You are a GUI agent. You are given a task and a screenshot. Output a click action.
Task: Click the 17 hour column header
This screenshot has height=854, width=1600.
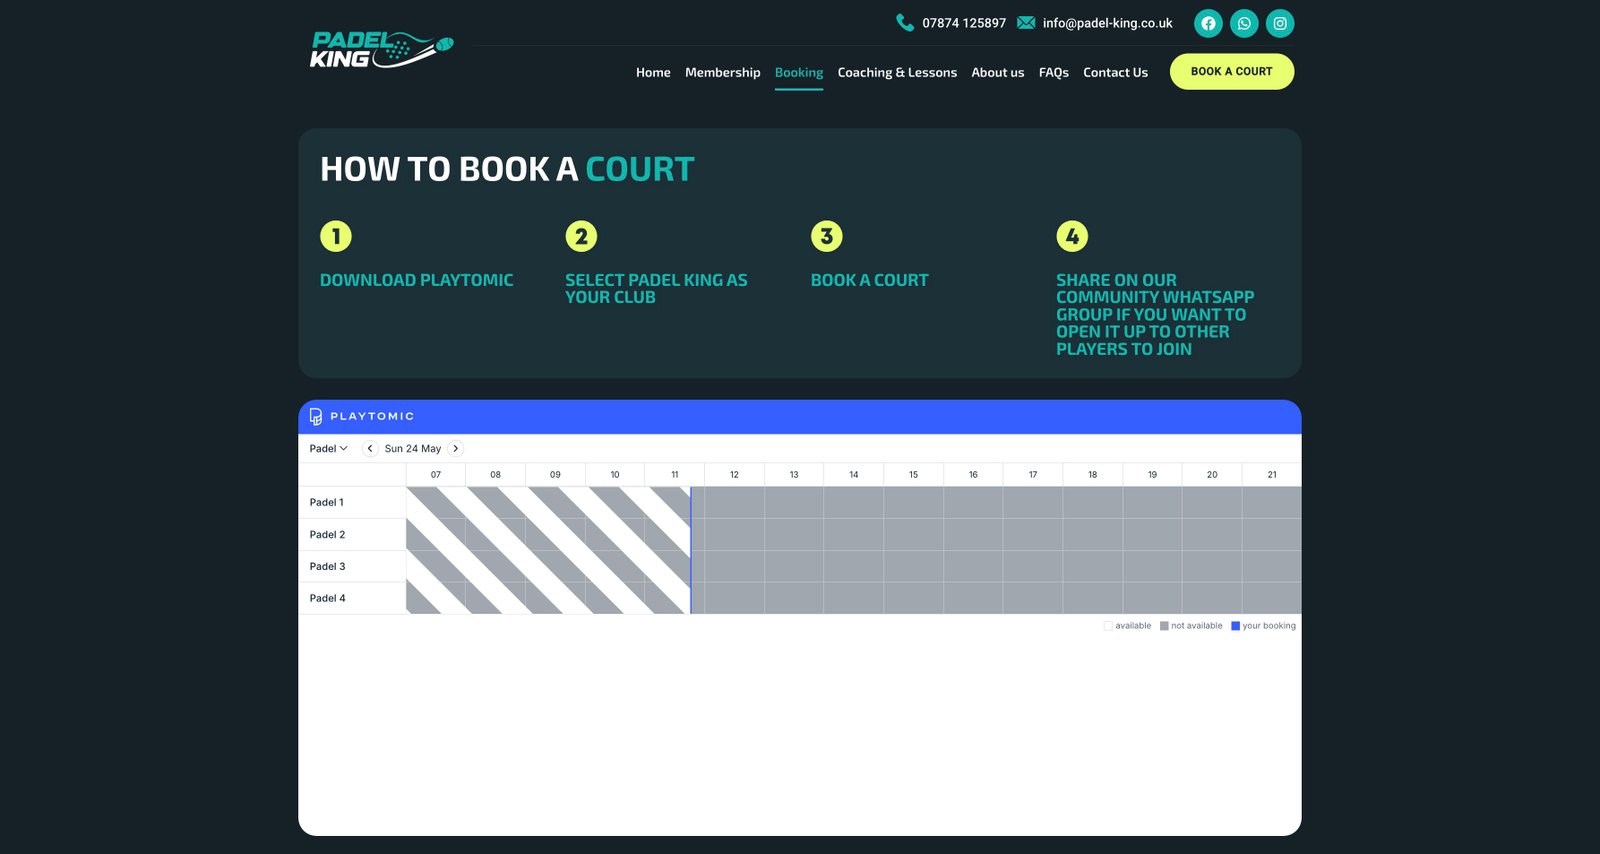click(x=1033, y=475)
